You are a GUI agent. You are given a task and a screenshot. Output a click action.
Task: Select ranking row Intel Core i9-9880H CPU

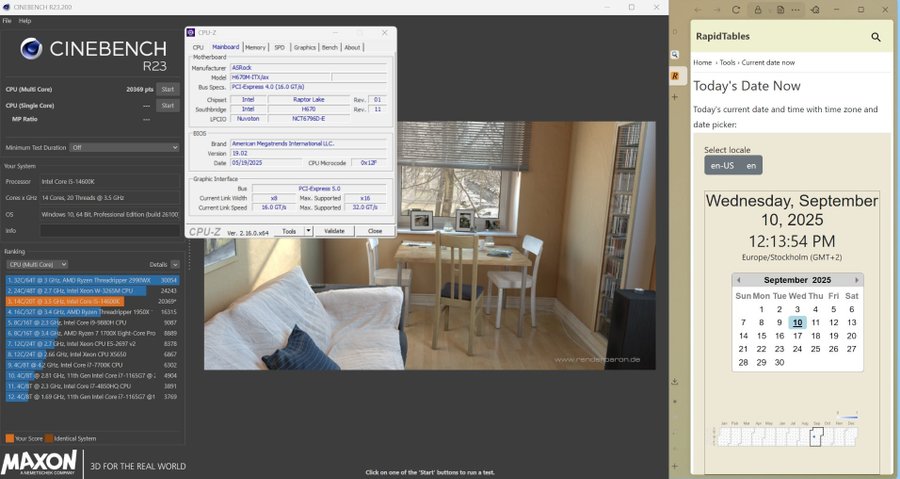click(x=92, y=322)
